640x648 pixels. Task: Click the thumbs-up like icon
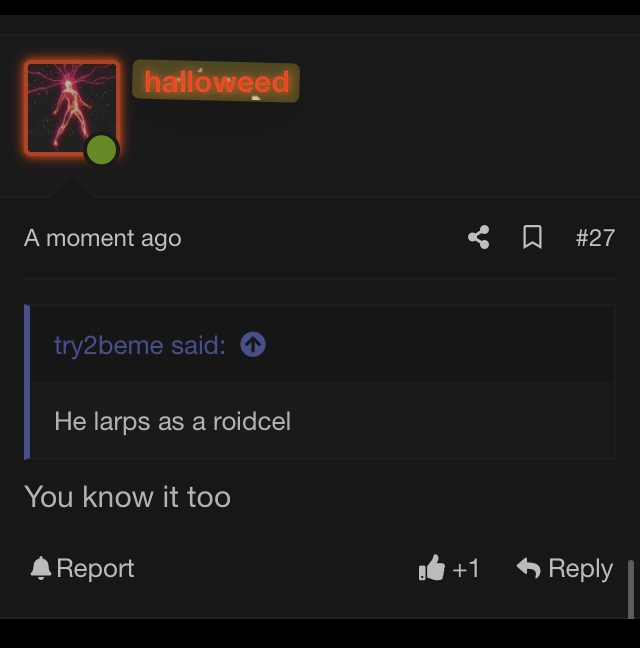(431, 568)
